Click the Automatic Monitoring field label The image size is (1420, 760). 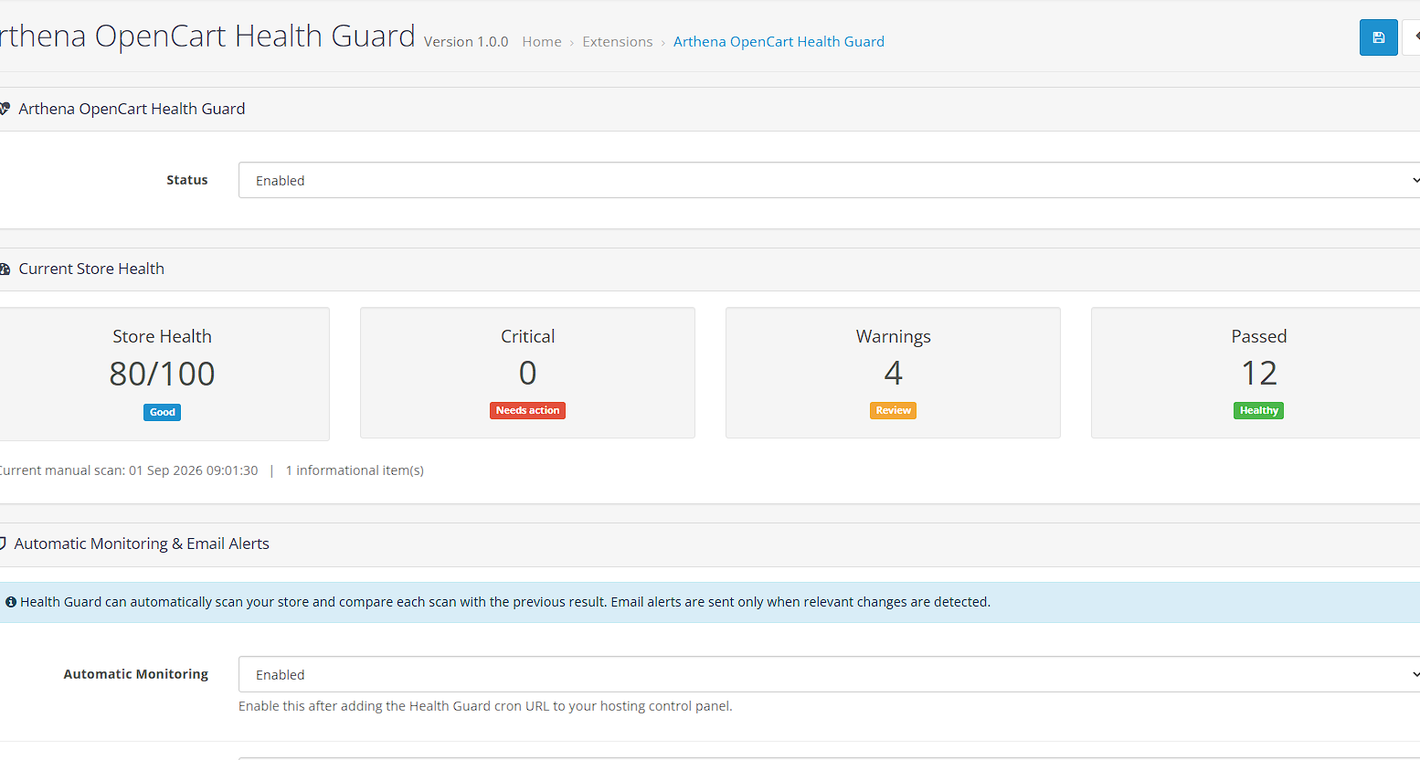[136, 674]
